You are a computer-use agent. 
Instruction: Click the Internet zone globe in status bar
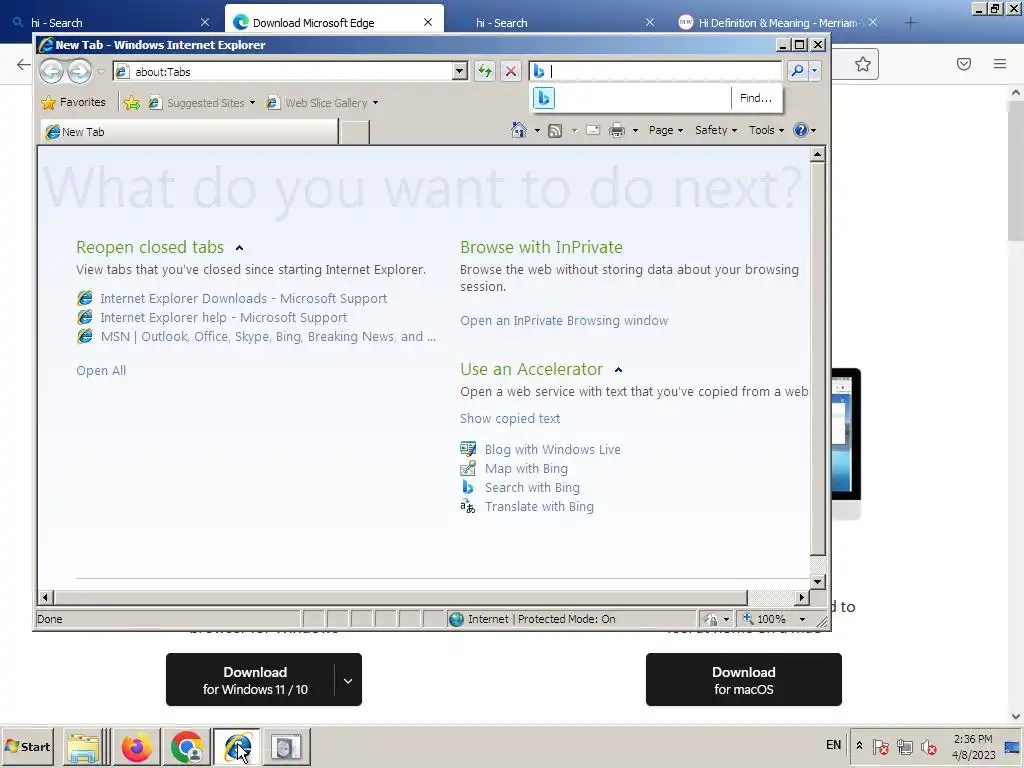click(x=456, y=619)
